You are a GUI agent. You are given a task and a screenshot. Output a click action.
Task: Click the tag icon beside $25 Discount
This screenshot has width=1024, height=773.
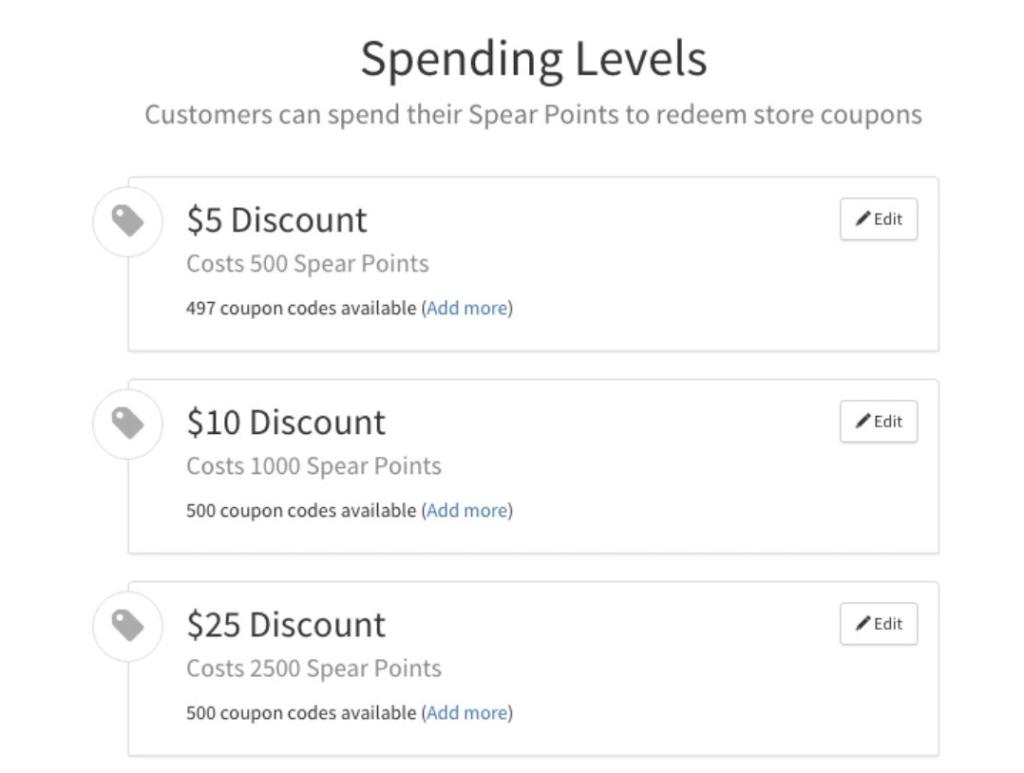coord(127,625)
